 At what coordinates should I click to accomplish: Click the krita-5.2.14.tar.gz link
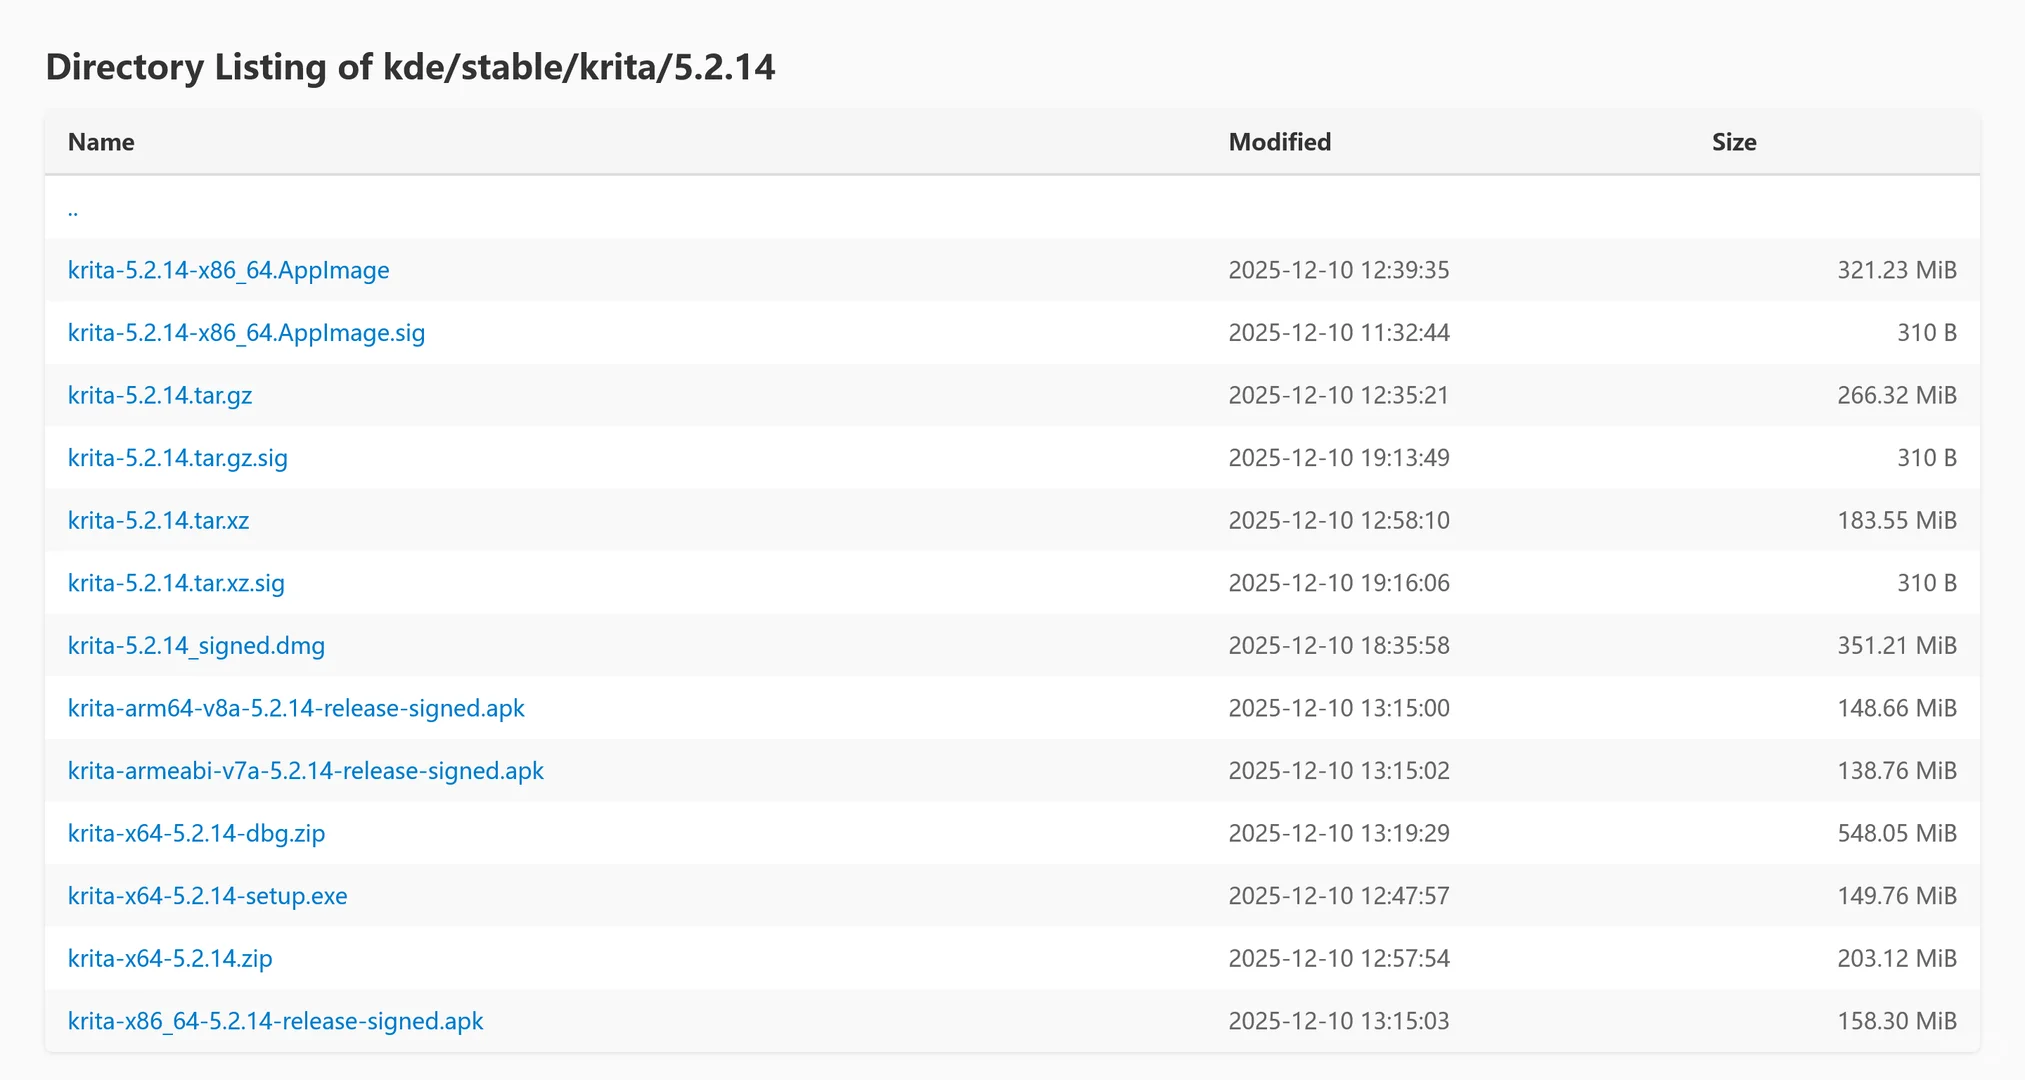tap(160, 395)
